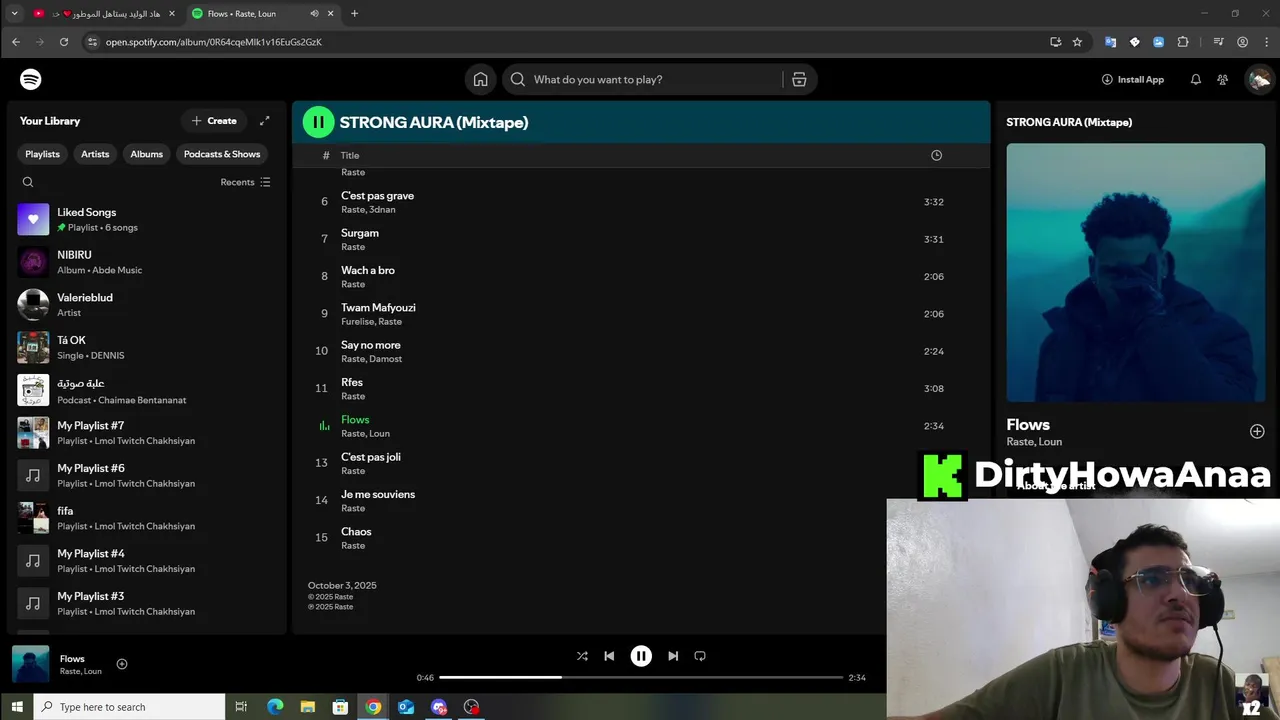Bookmark this page star icon
Image resolution: width=1280 pixels, height=720 pixels.
(1077, 42)
